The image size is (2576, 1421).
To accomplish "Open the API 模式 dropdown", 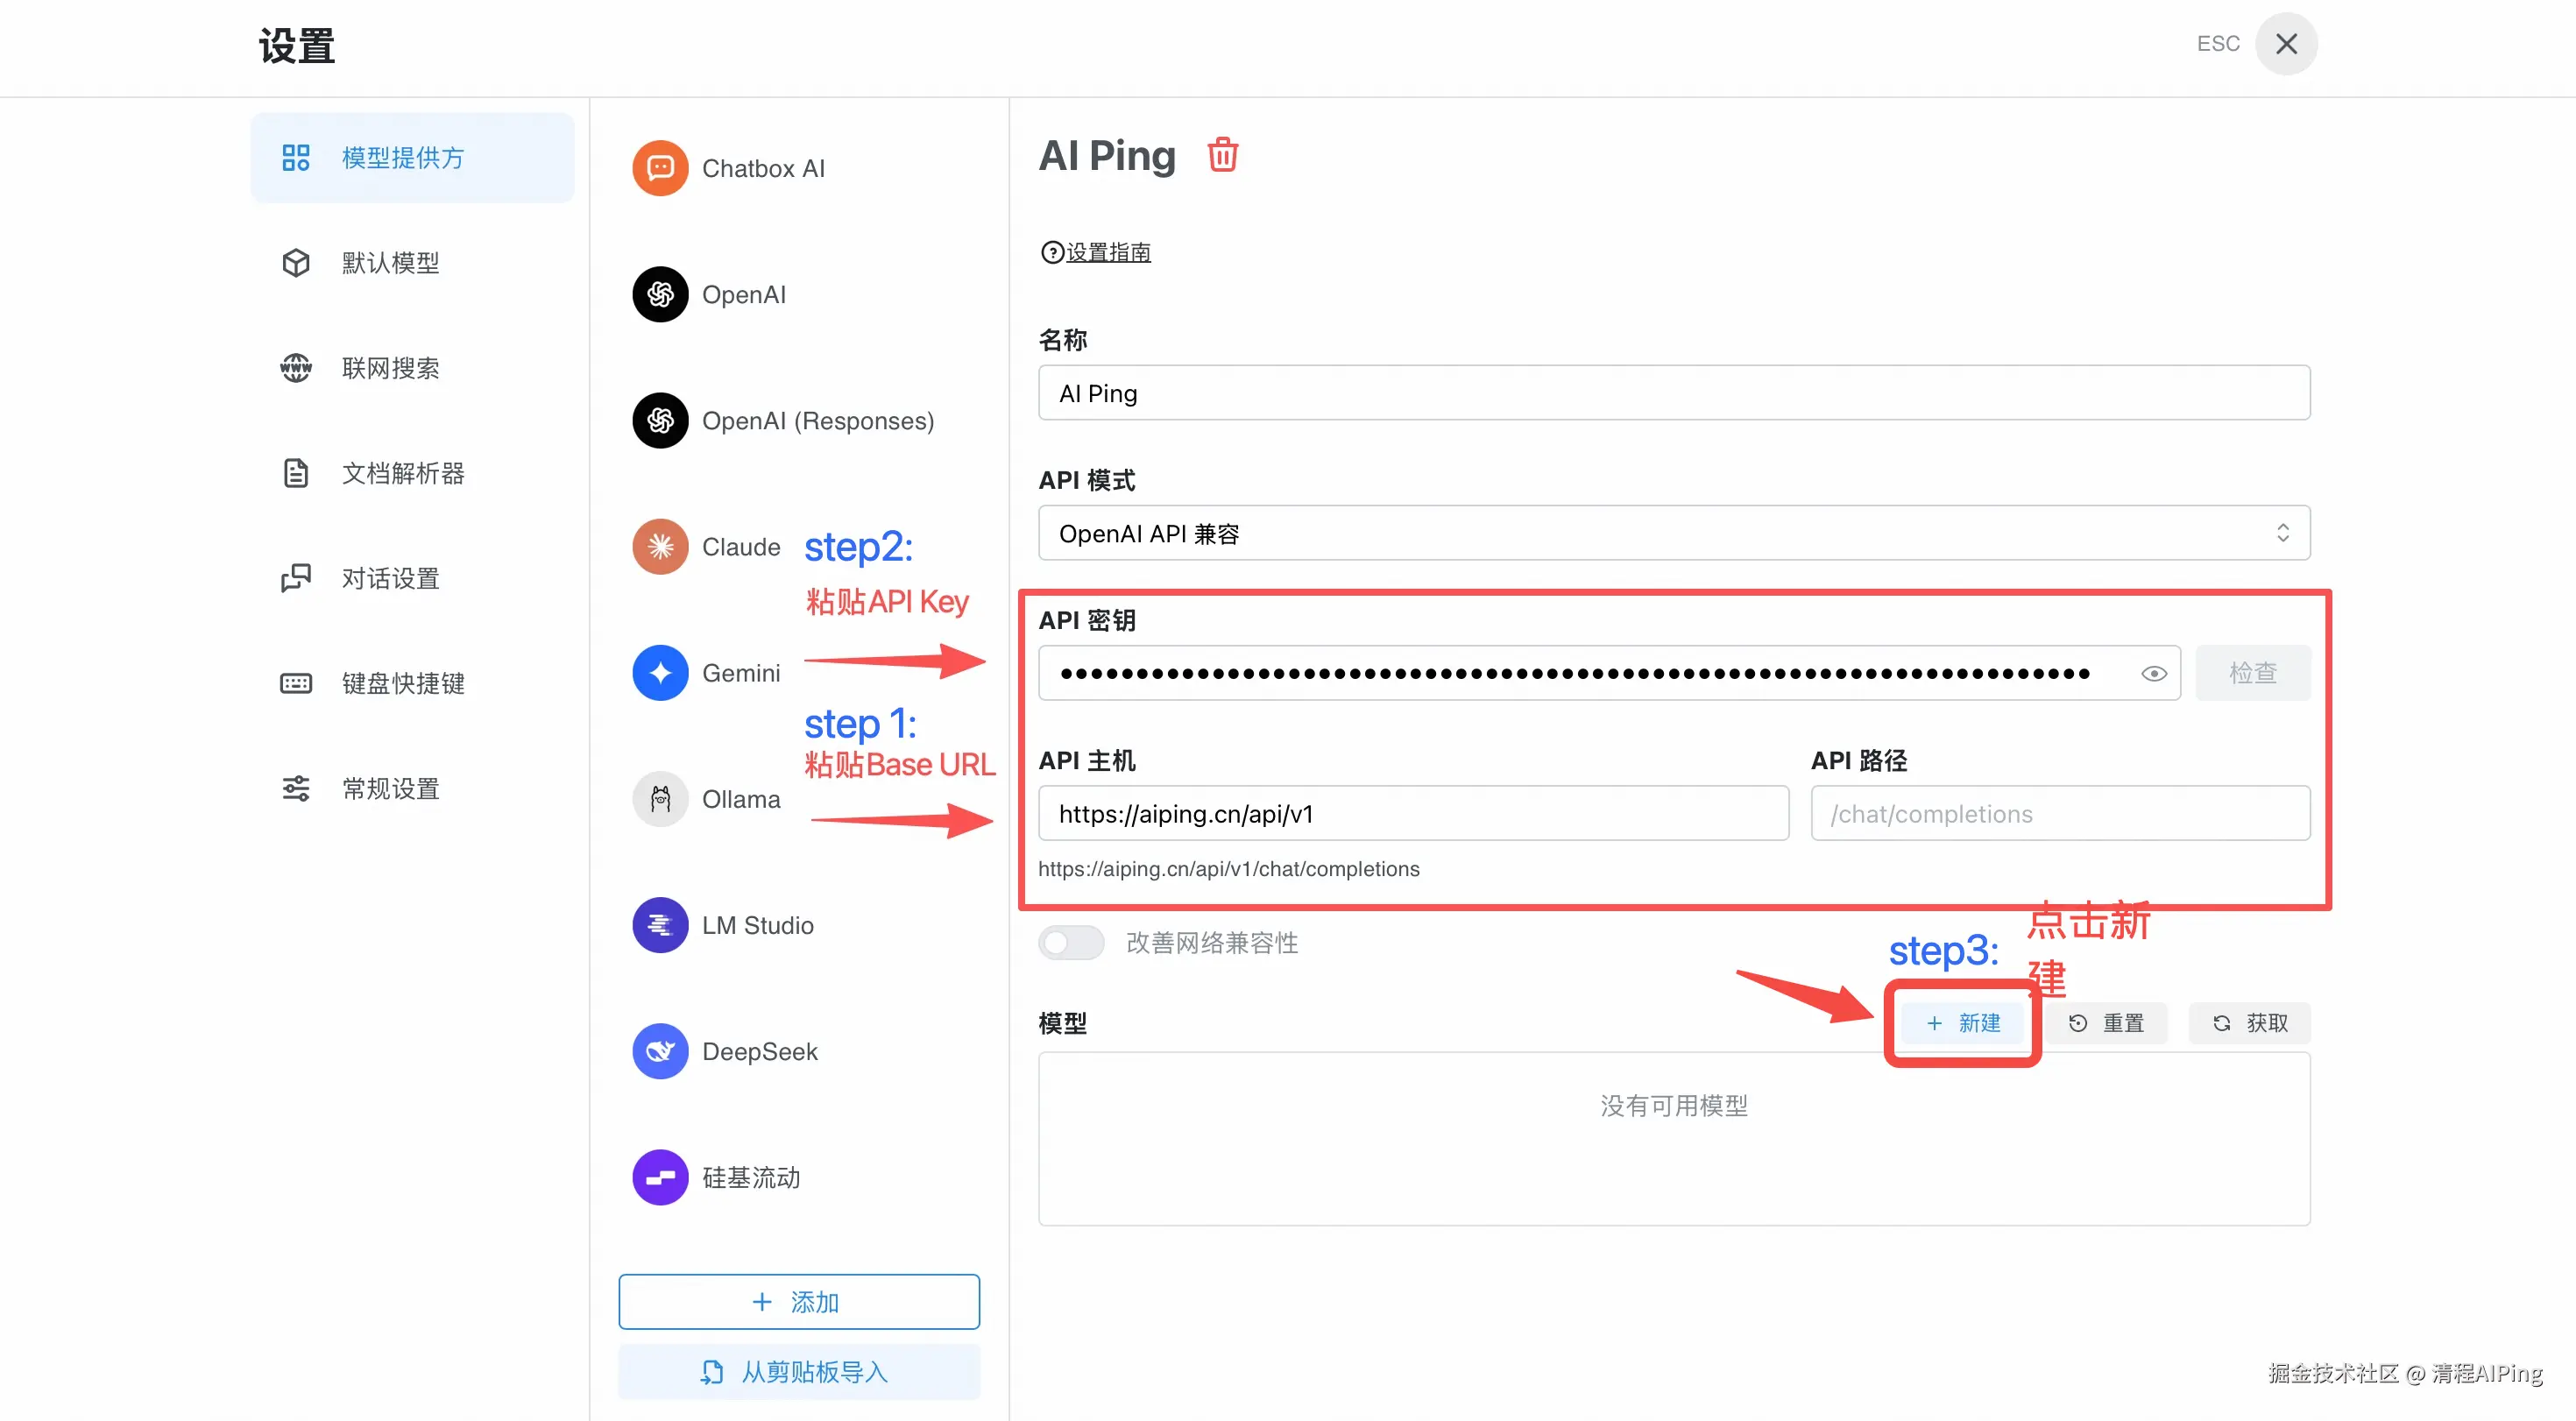I will 1673,533.
